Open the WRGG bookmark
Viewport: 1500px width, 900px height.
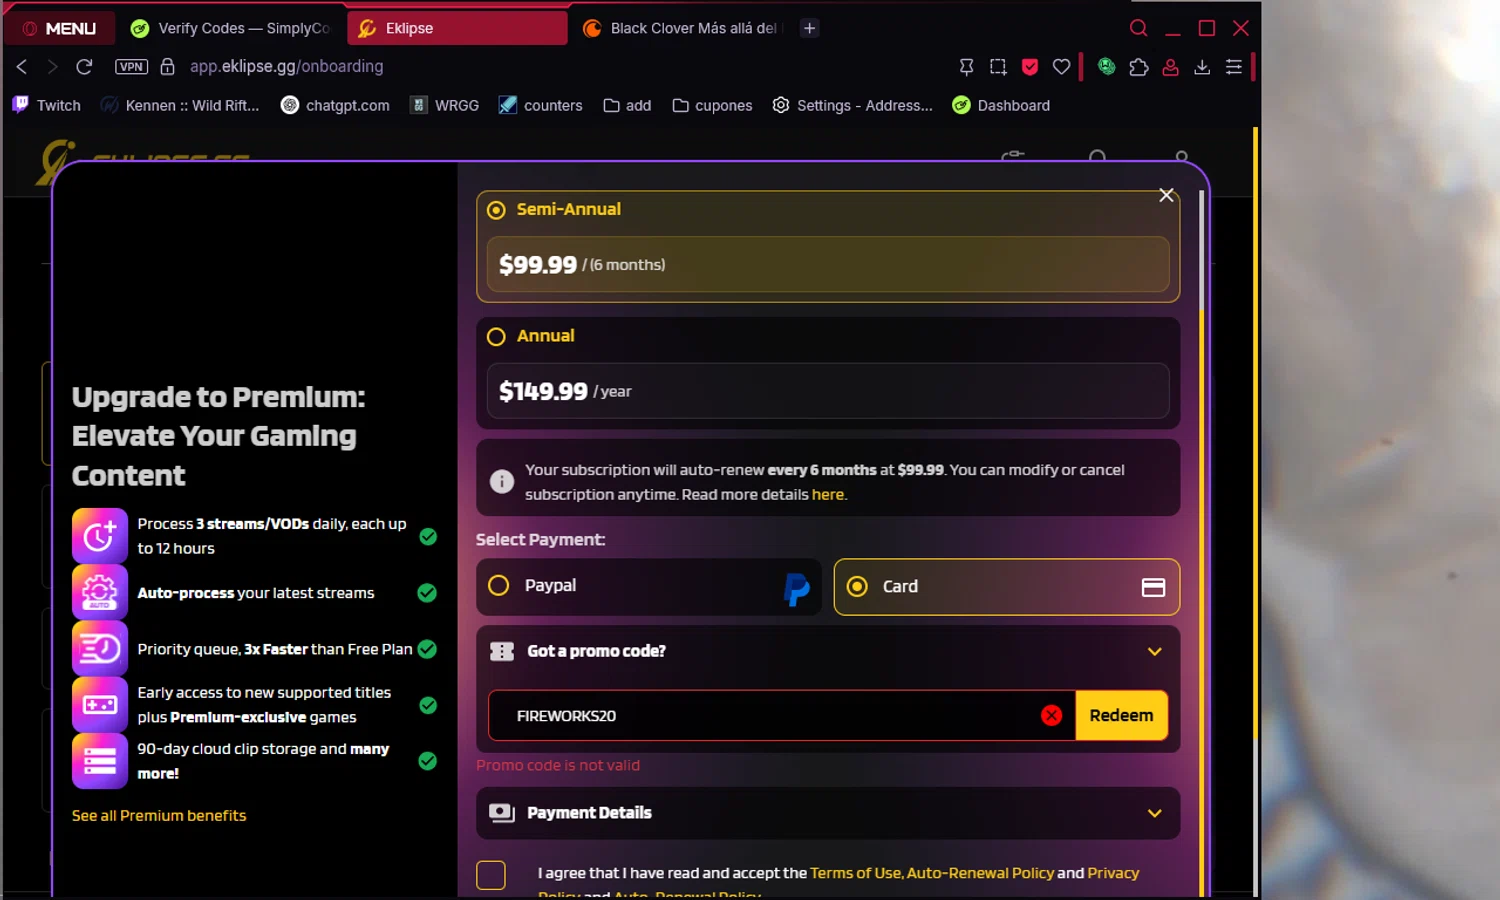click(x=445, y=105)
